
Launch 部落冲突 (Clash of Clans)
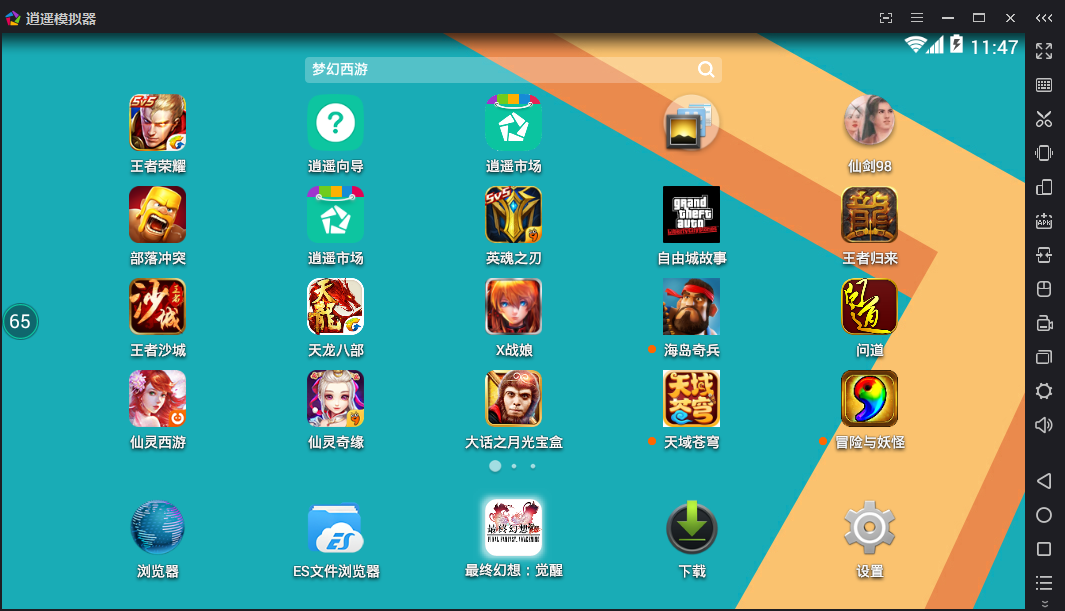(x=157, y=215)
